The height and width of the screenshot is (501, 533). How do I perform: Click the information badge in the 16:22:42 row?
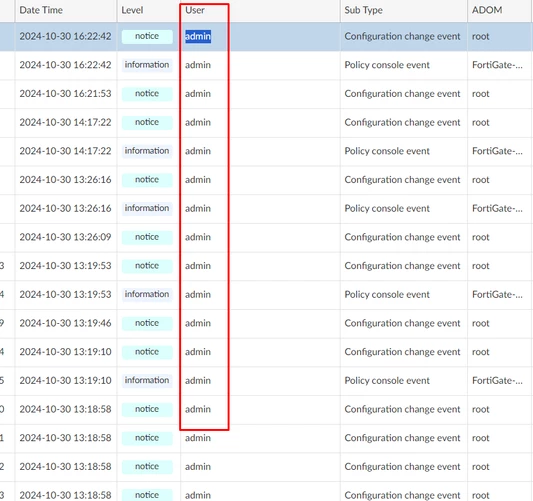(x=147, y=65)
